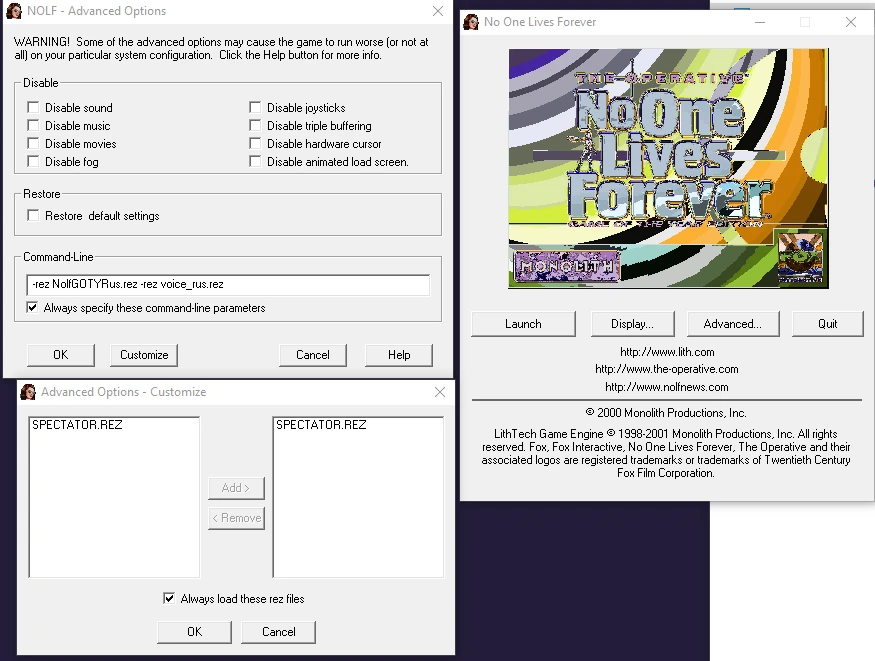This screenshot has width=875, height=661.
Task: Launch the No One Lives Forever game
Action: [523, 324]
